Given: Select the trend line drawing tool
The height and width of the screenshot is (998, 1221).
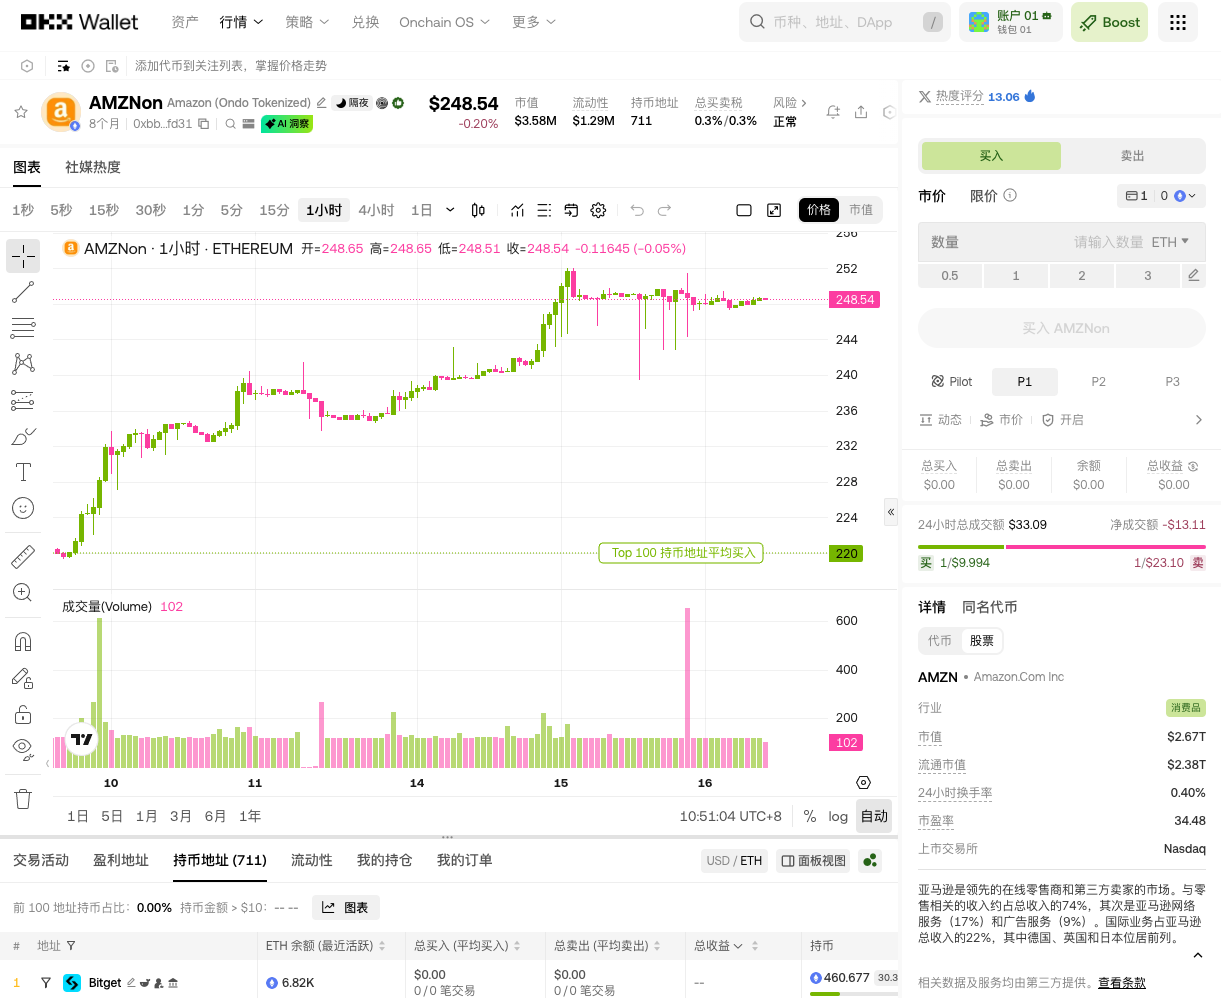Looking at the screenshot, I should click(23, 292).
